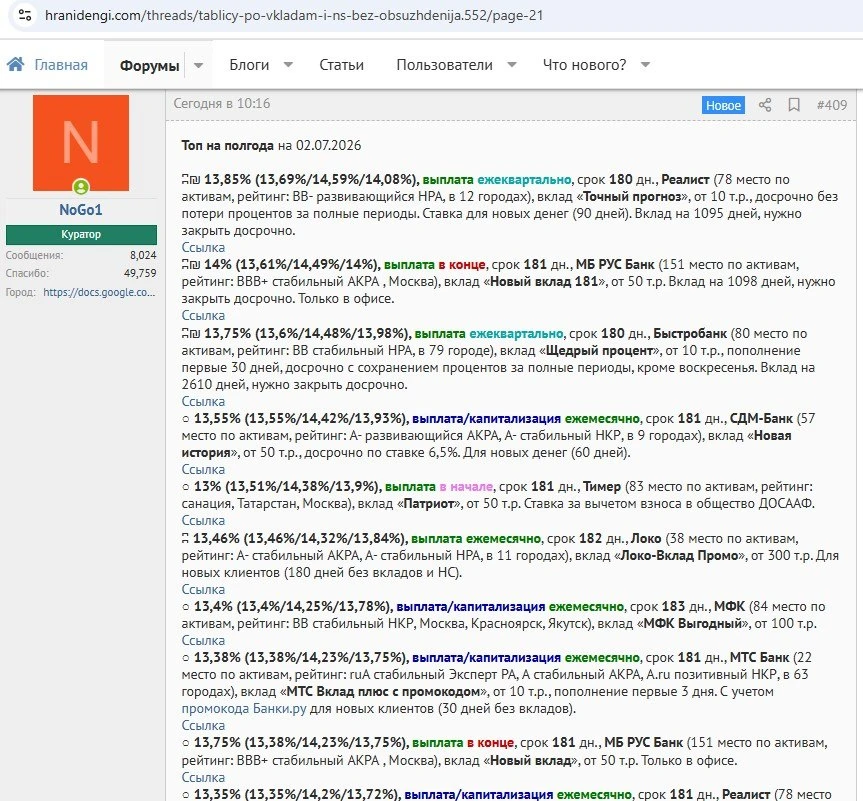Click the address bar URL field
This screenshot has height=801, width=863.
coord(294,15)
